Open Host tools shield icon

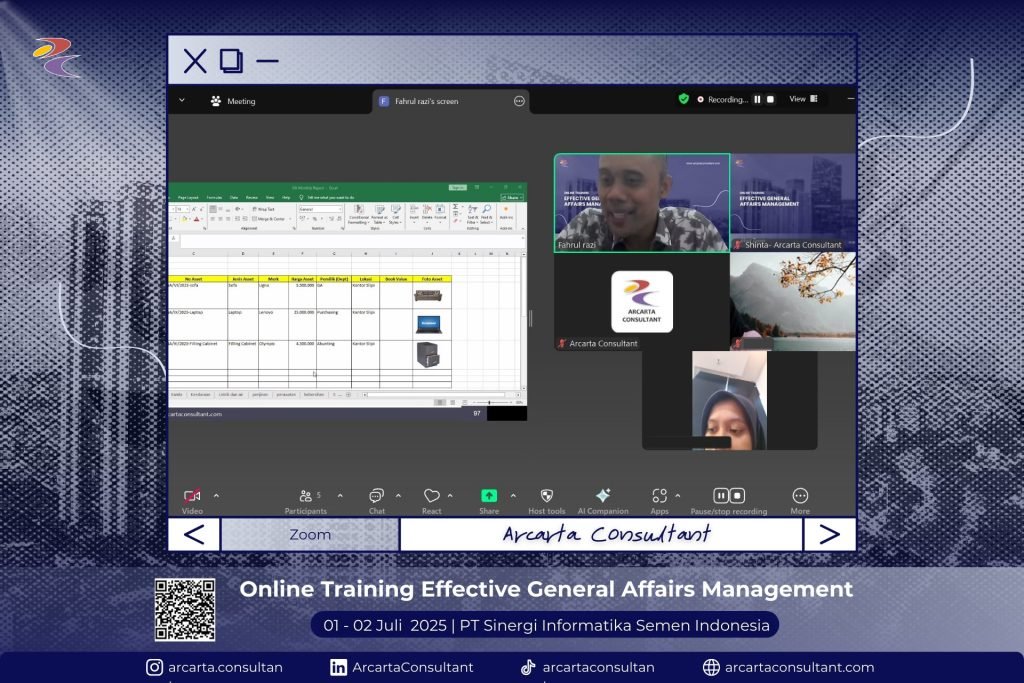(547, 496)
